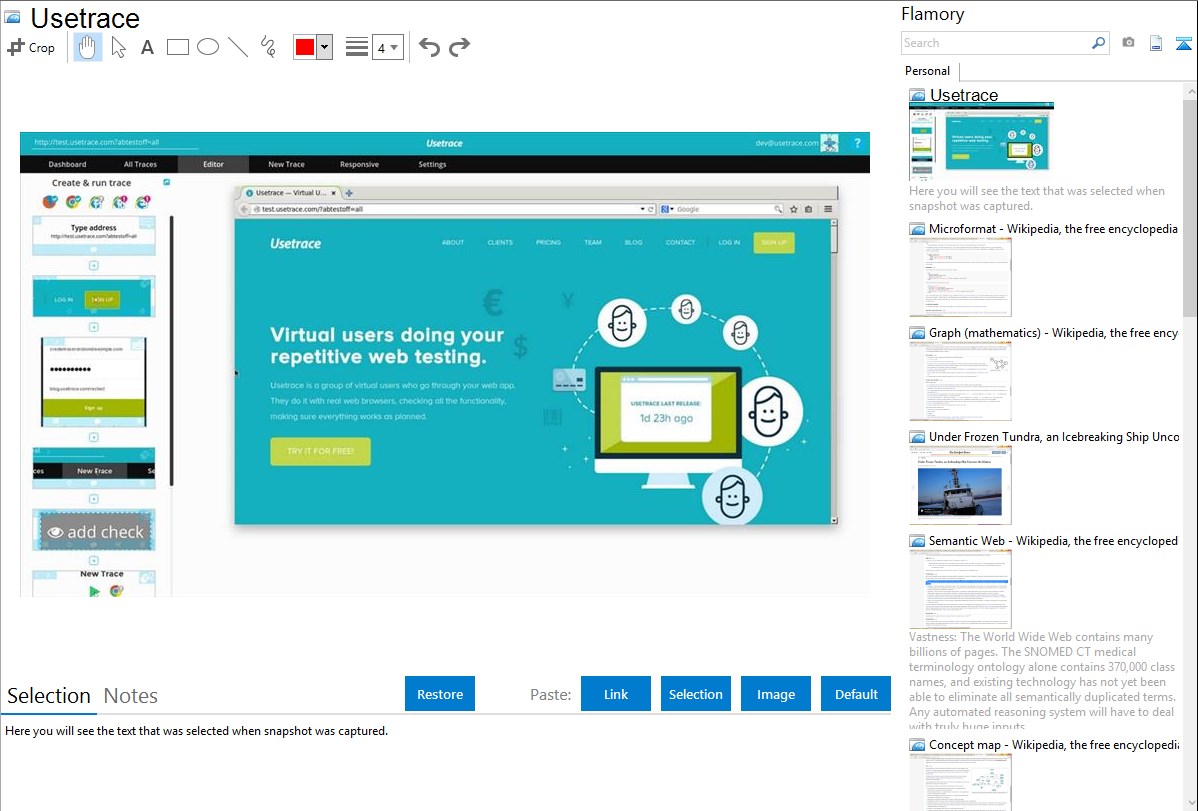Open the Usetrace snapshot thumbnail in the list
1198x811 pixels.
[x=981, y=142]
